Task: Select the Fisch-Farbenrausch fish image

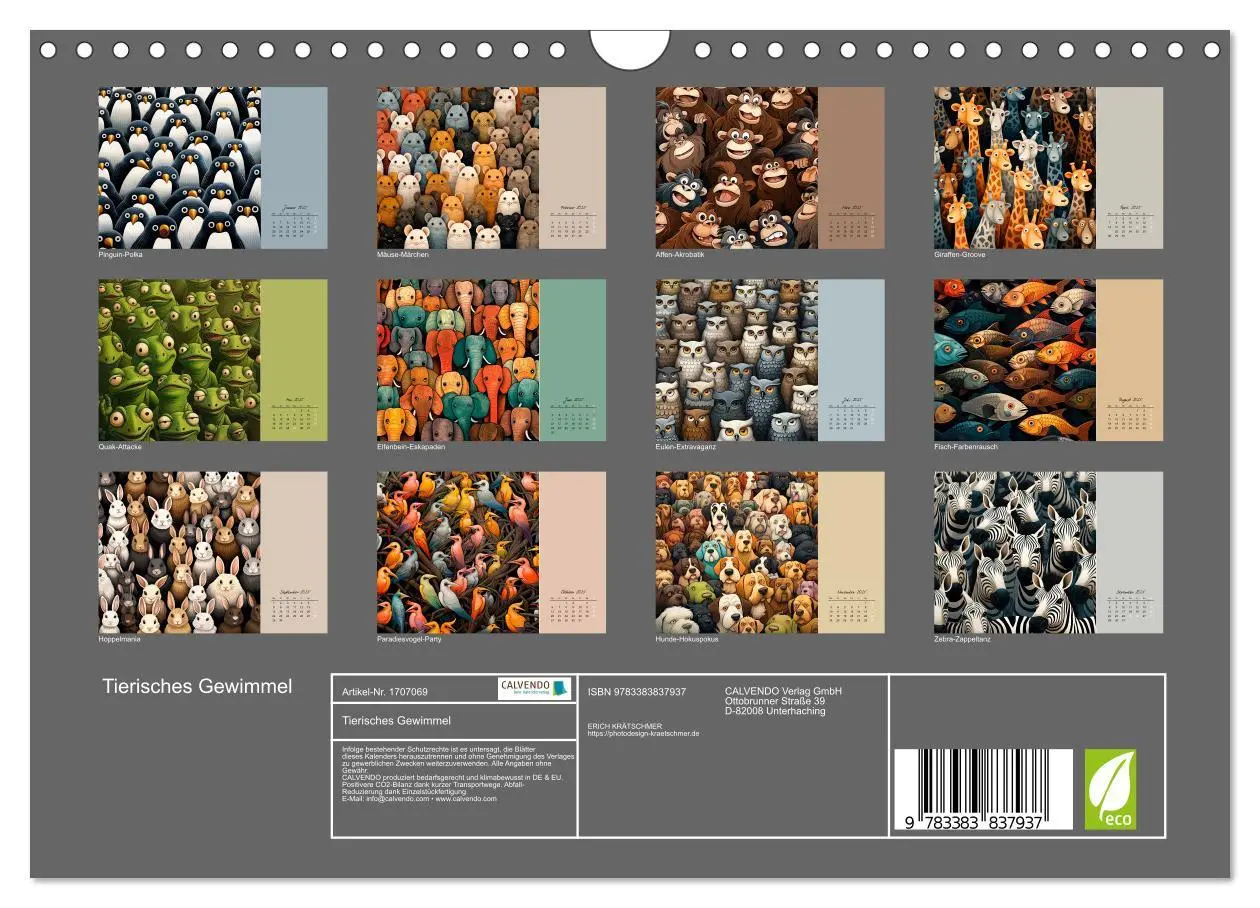Action: coord(1015,360)
